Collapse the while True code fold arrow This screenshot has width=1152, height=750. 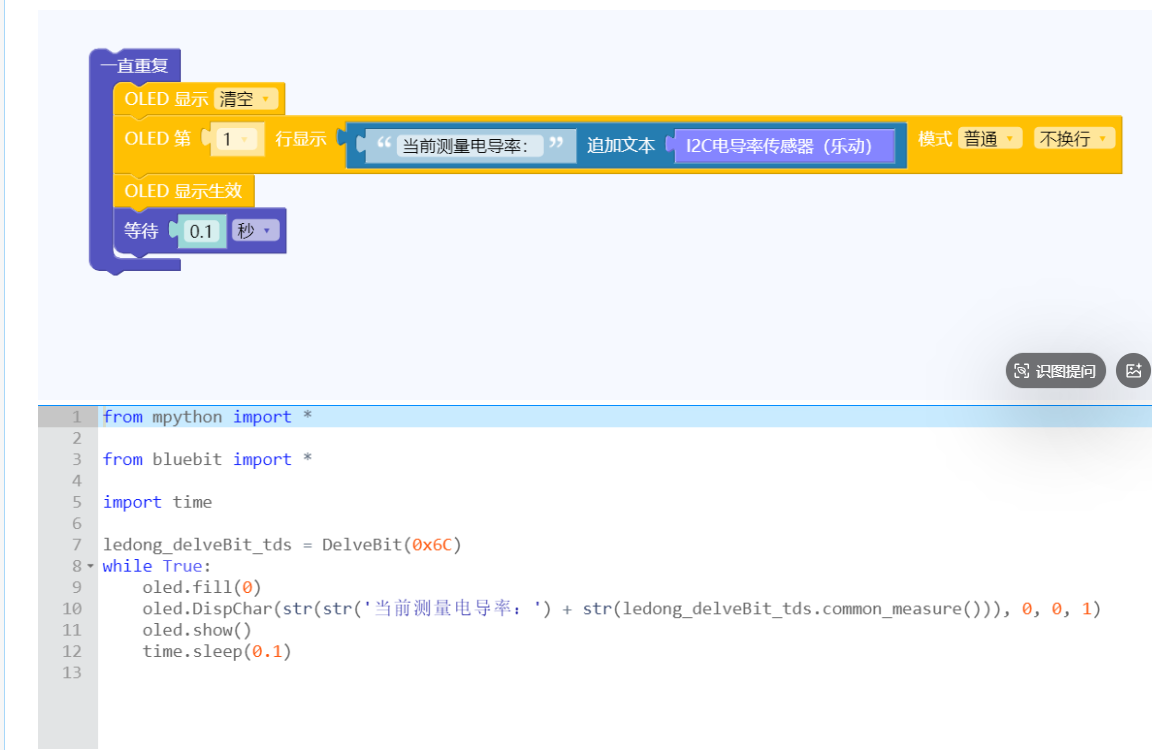click(90, 566)
